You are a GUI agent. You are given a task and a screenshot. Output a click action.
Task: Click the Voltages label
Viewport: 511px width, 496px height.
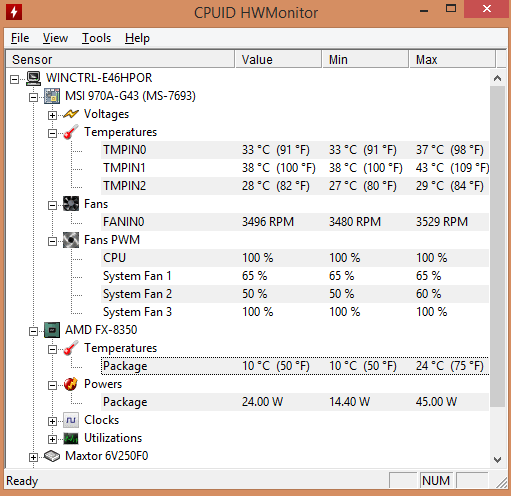[x=106, y=114]
